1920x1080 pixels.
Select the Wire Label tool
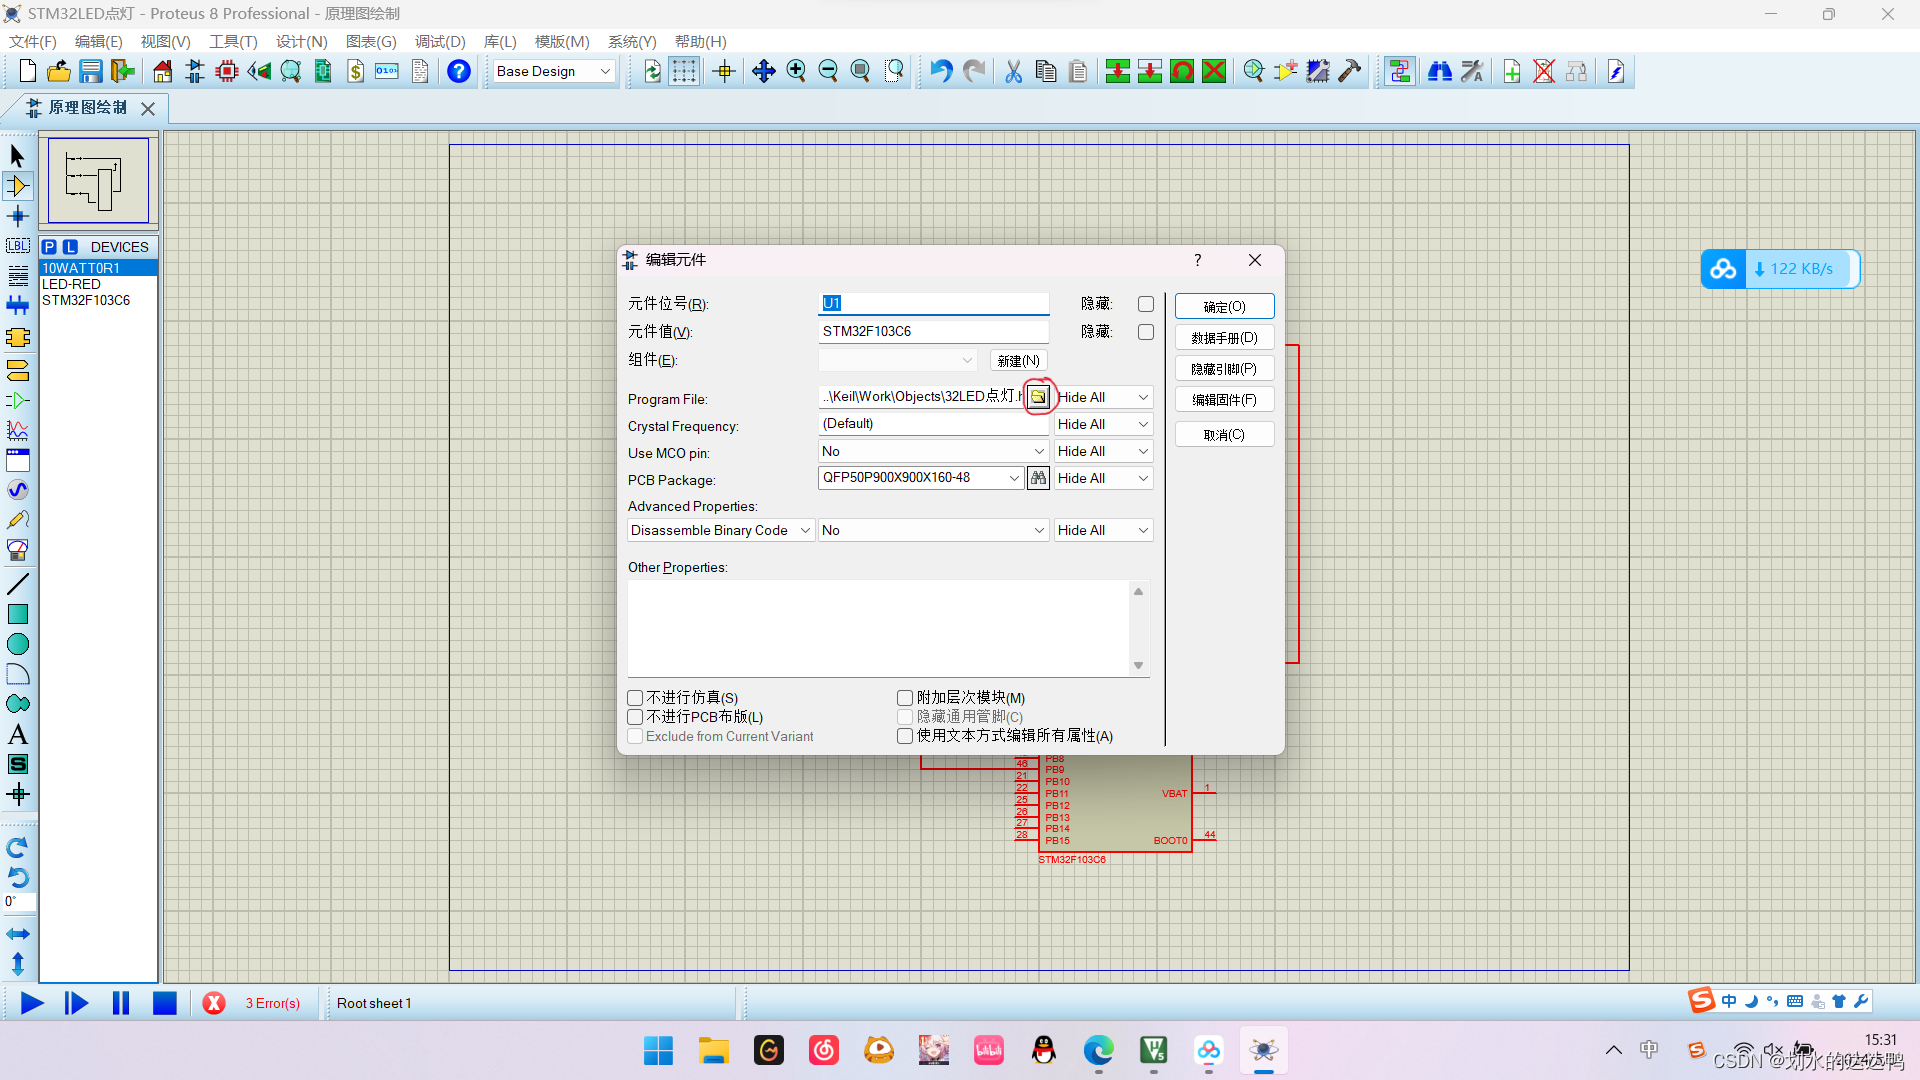coord(18,246)
